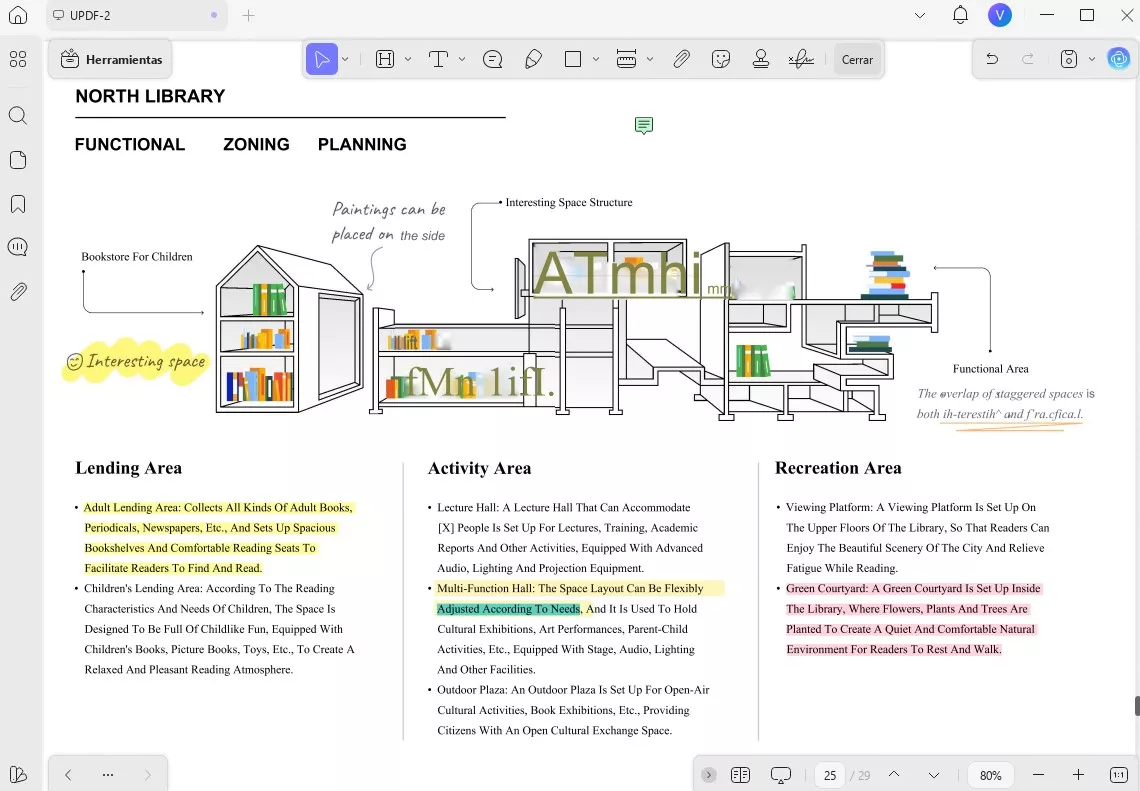Image resolution: width=1140 pixels, height=791 pixels.
Task: Go to the previous view arrow
Action: click(68, 775)
